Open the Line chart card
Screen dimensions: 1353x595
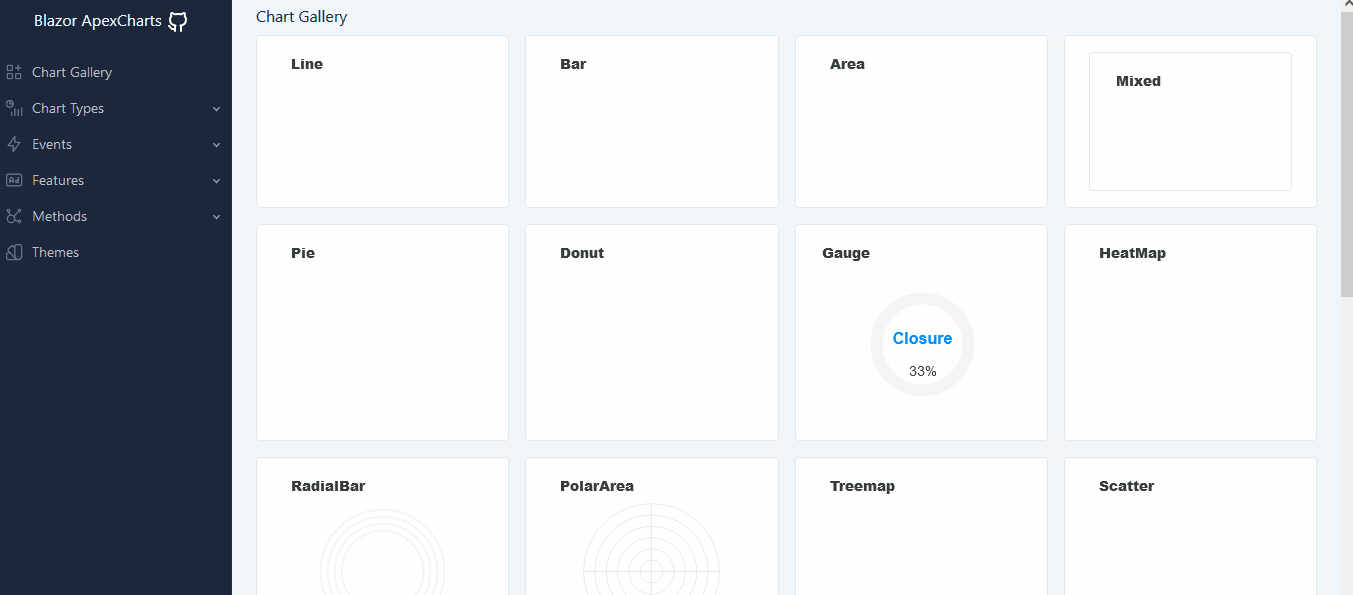(382, 121)
